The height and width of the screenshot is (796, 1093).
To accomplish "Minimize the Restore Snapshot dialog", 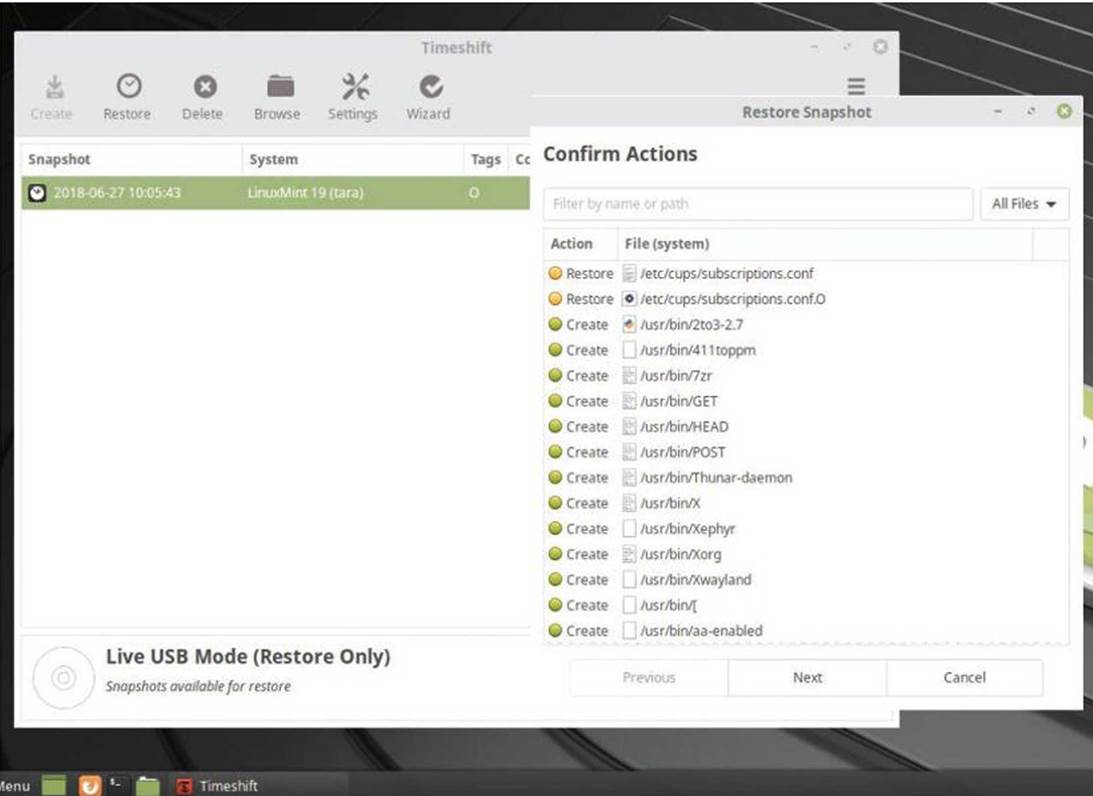I will 998,112.
